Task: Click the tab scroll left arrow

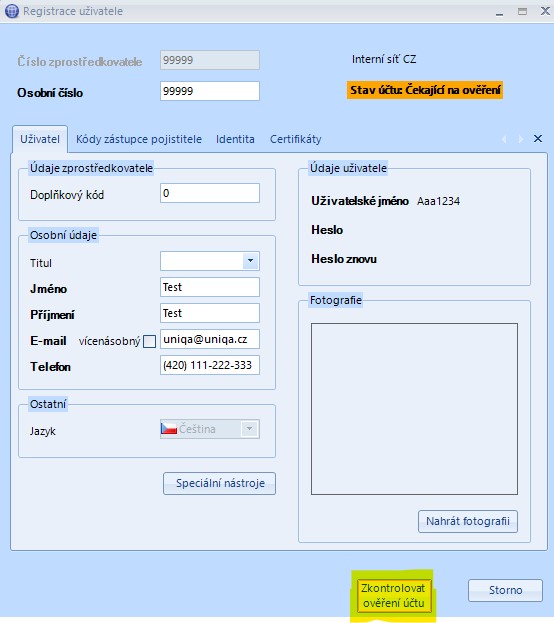Action: click(x=504, y=139)
